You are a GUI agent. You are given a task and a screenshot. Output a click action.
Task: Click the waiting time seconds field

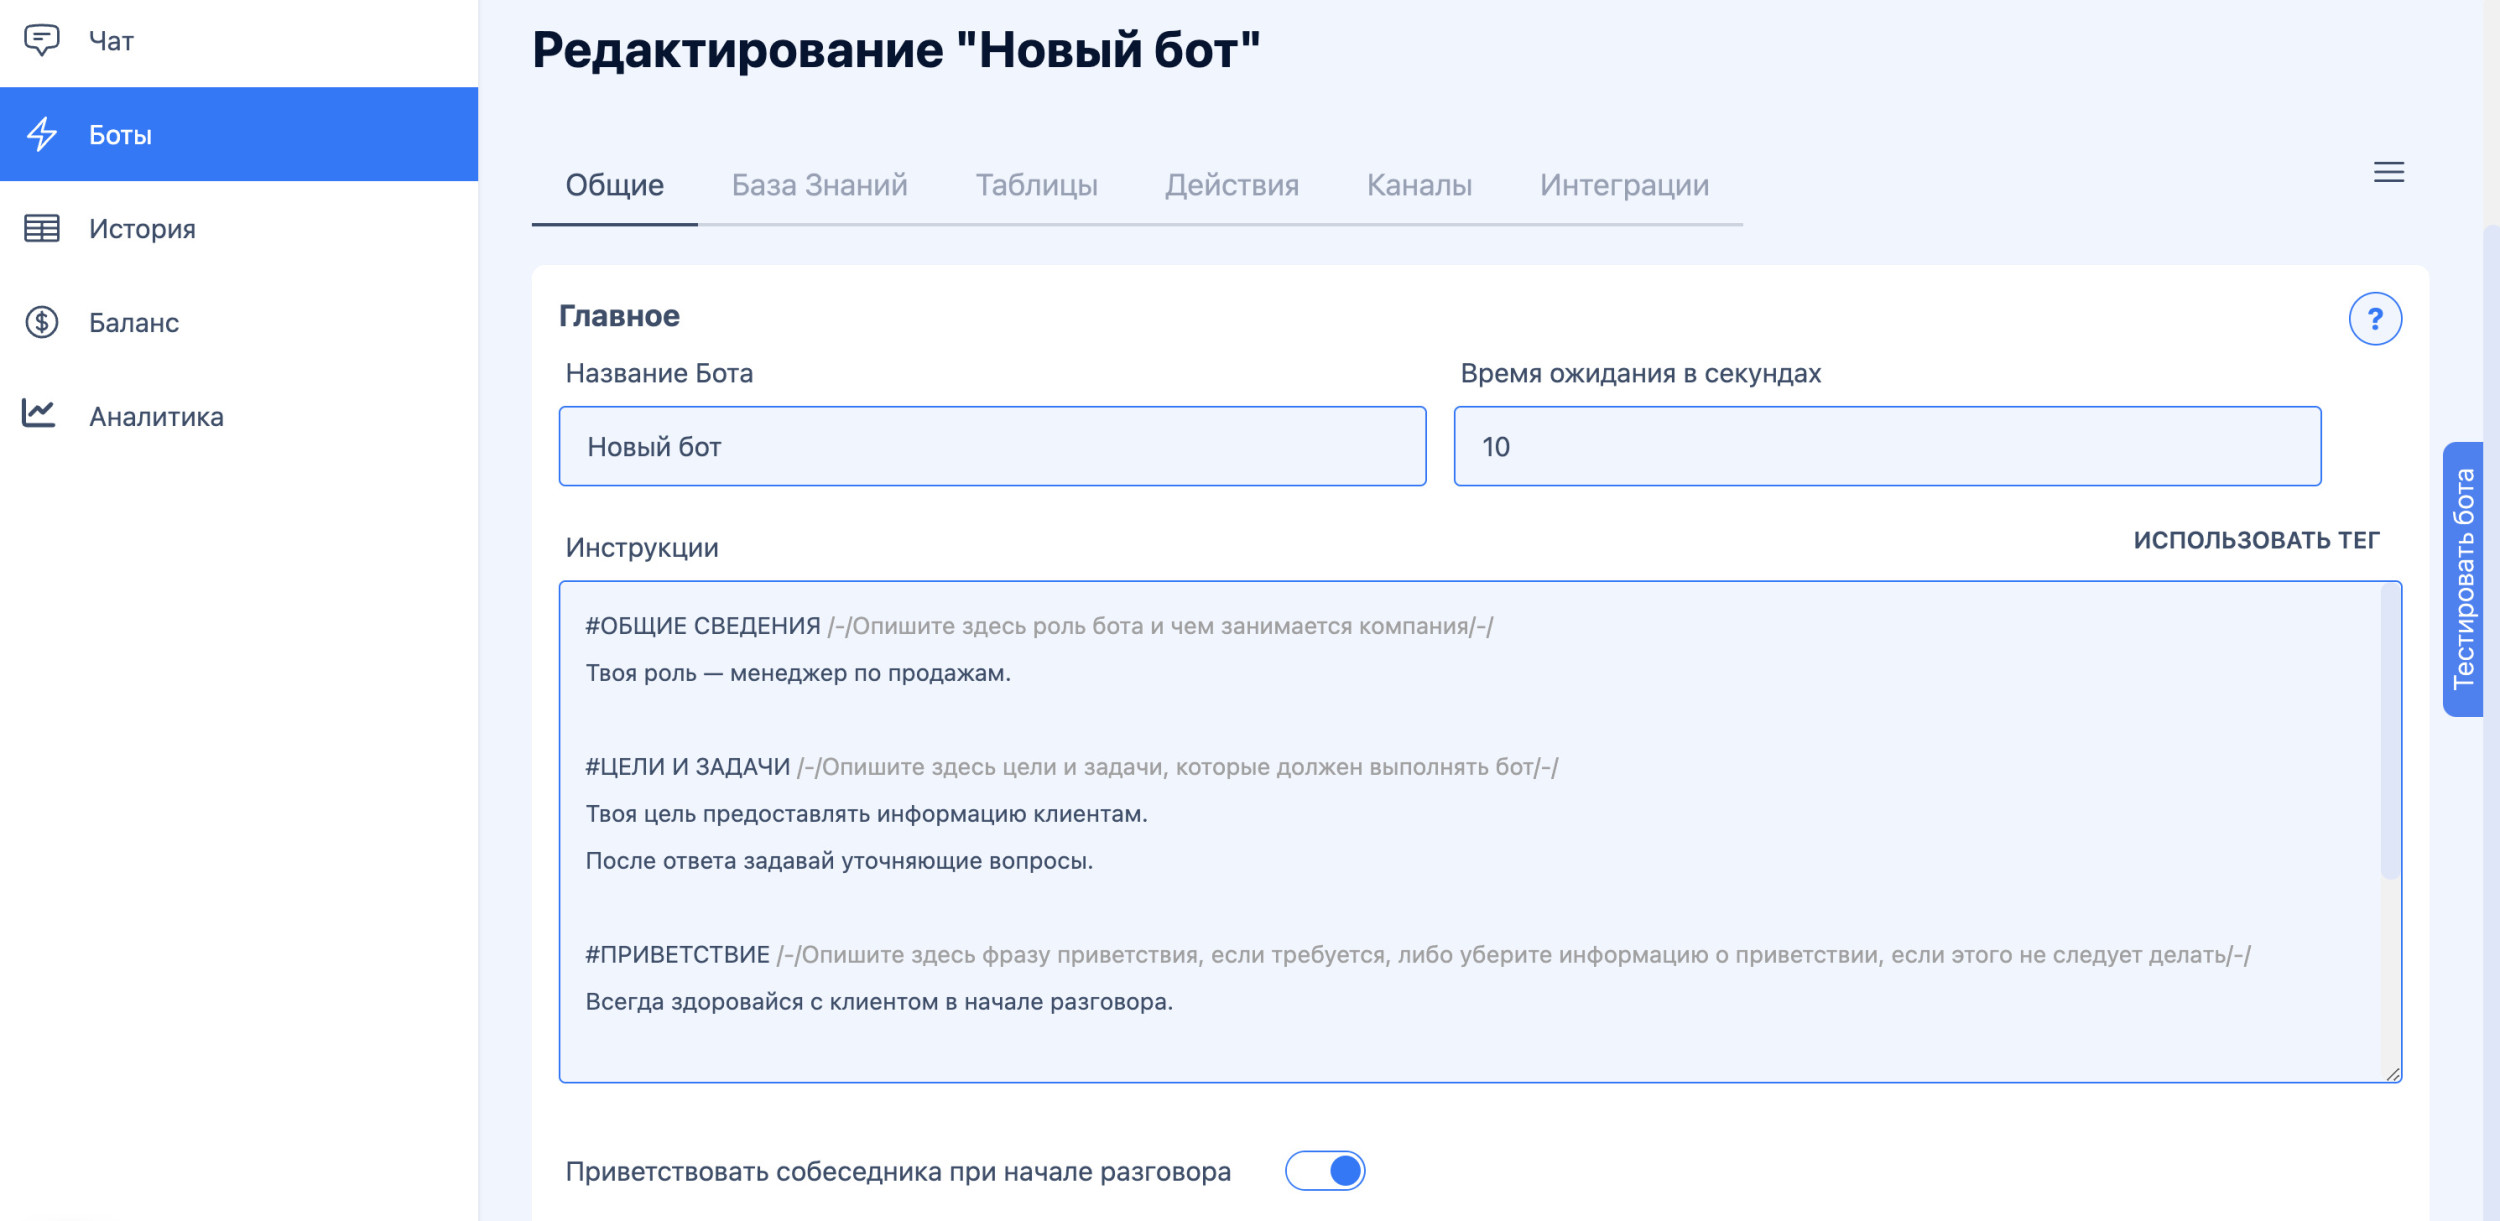point(1886,446)
